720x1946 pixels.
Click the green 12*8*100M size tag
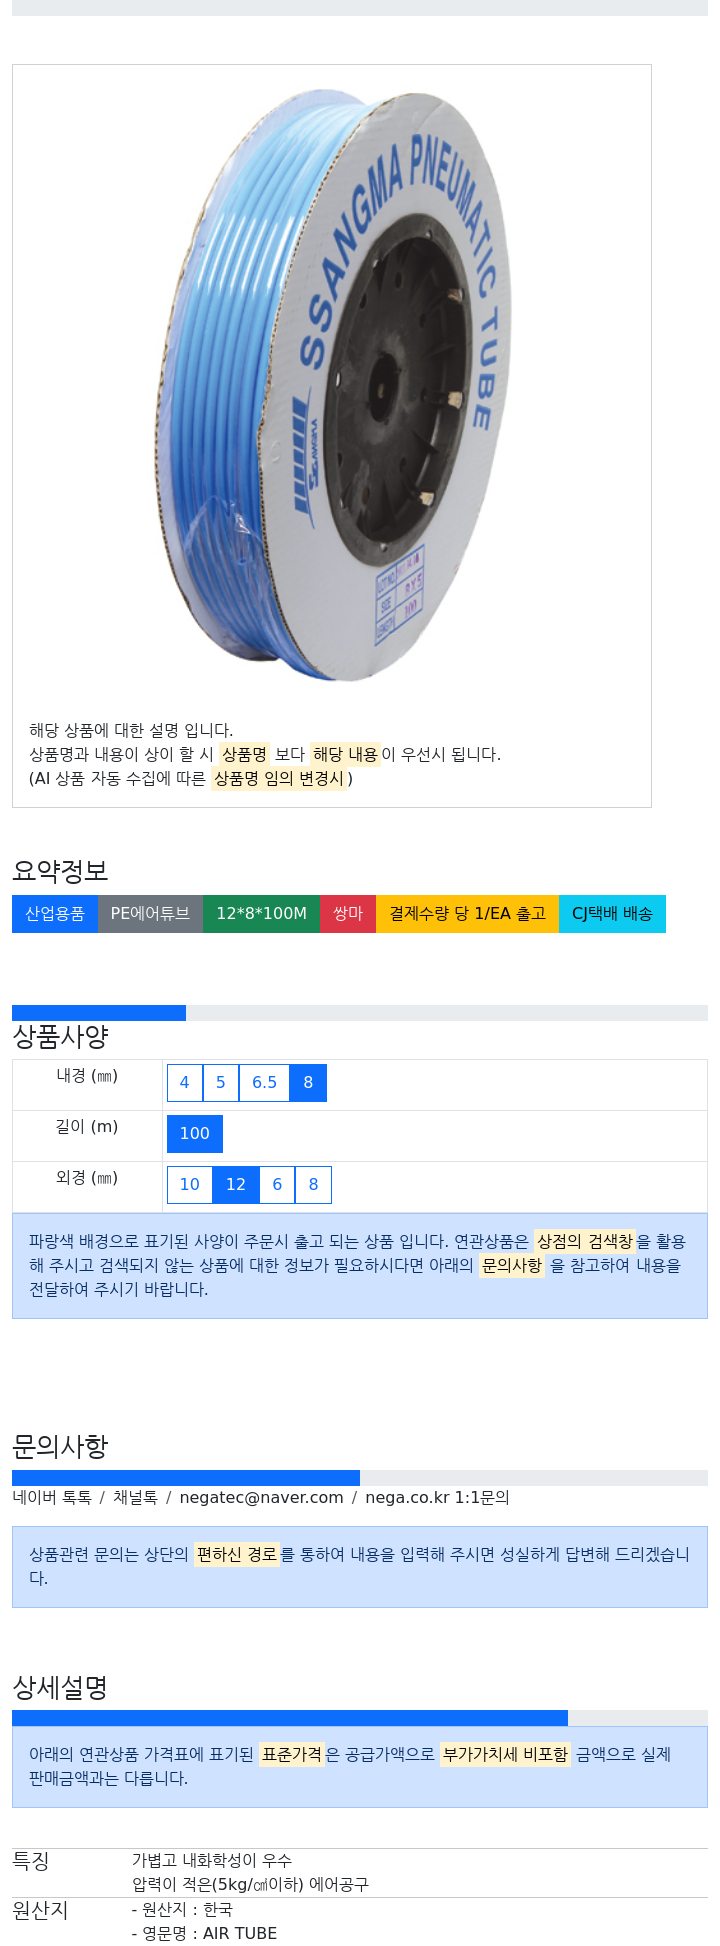click(x=261, y=914)
